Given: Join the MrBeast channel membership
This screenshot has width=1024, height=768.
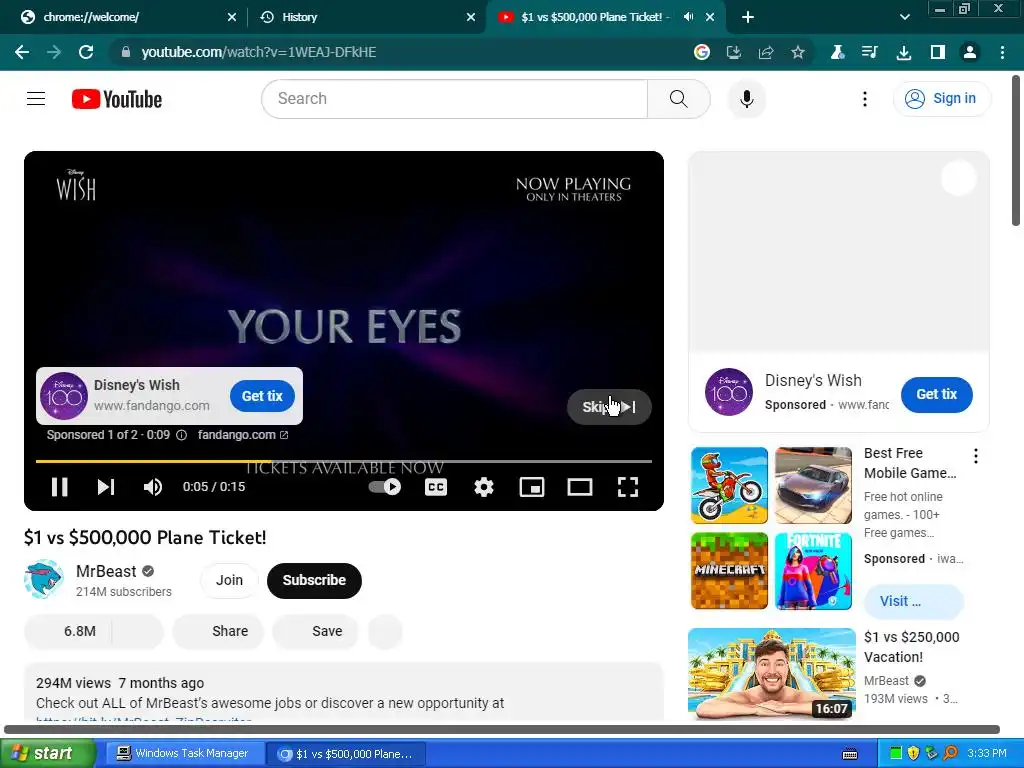Looking at the screenshot, I should (x=229, y=580).
